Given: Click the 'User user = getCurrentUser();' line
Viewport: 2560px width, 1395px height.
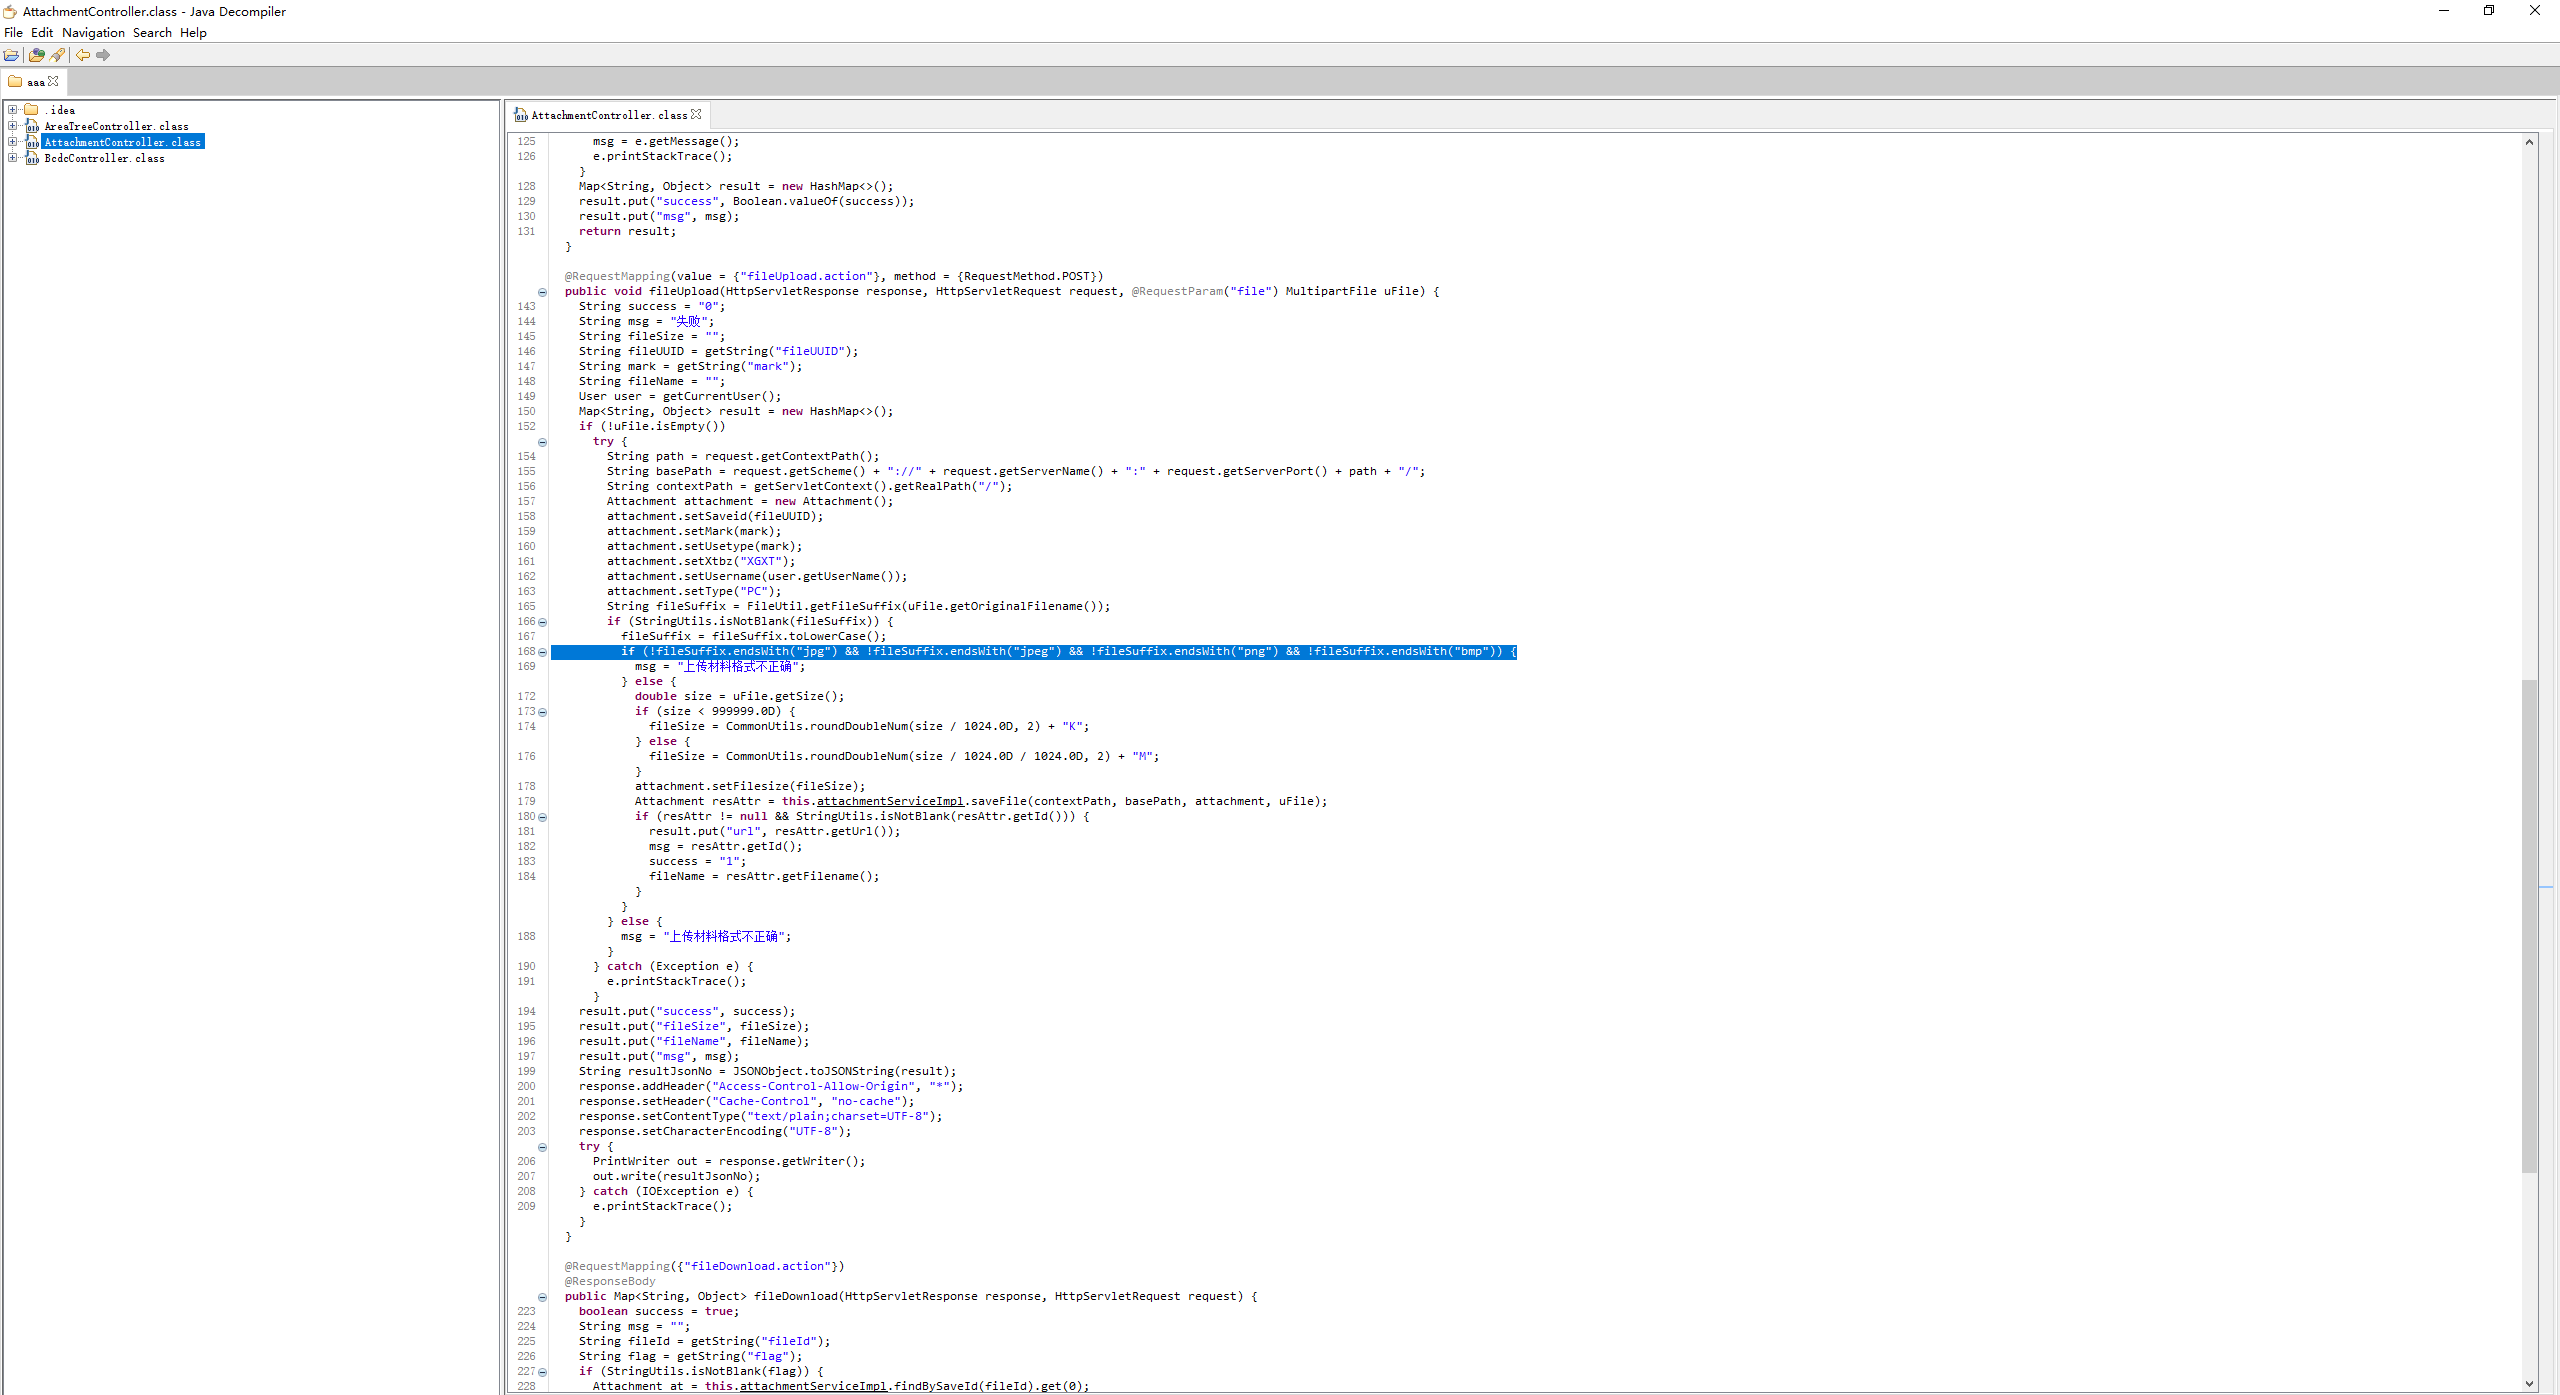Looking at the screenshot, I should [x=679, y=397].
